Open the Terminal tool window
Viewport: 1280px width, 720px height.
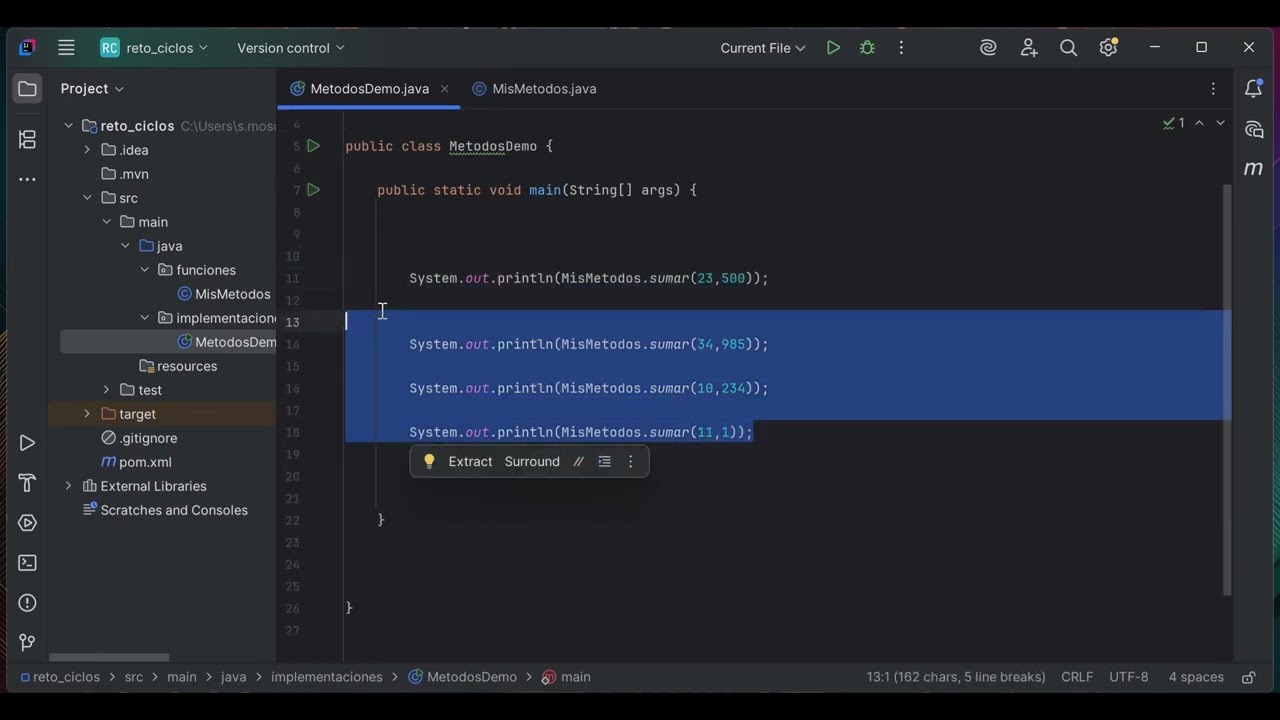28,563
